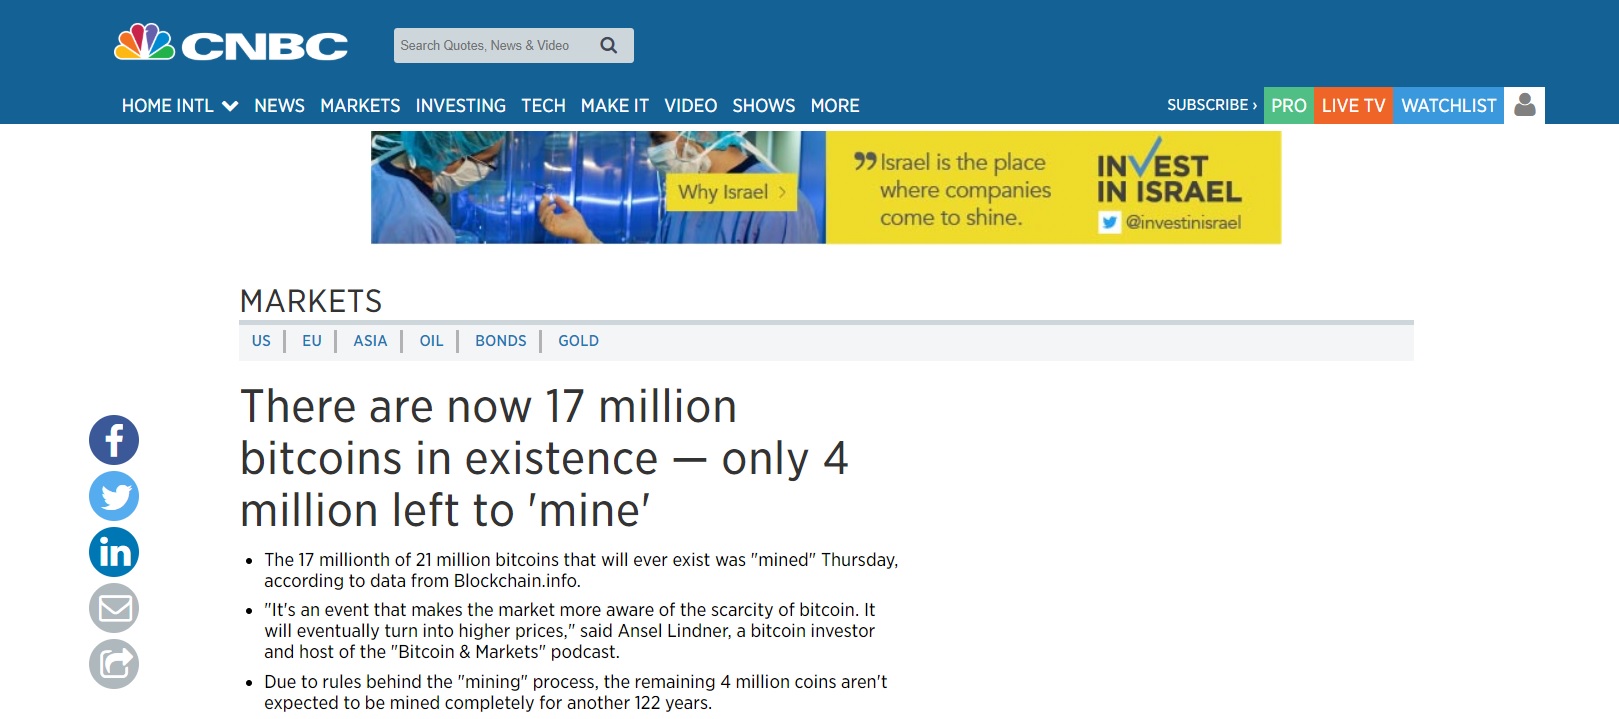Open the MAKE IT menu

pos(615,105)
